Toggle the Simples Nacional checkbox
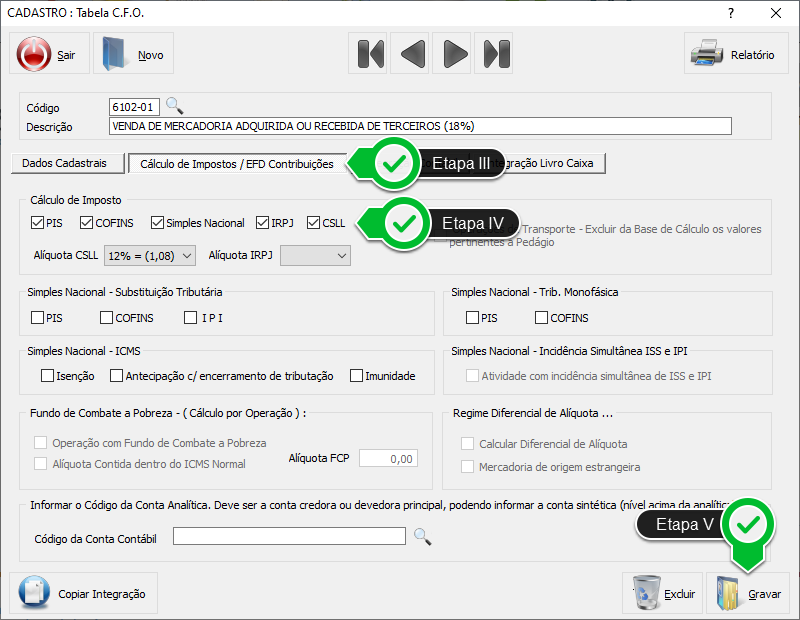This screenshot has height=620, width=800. click(x=158, y=223)
